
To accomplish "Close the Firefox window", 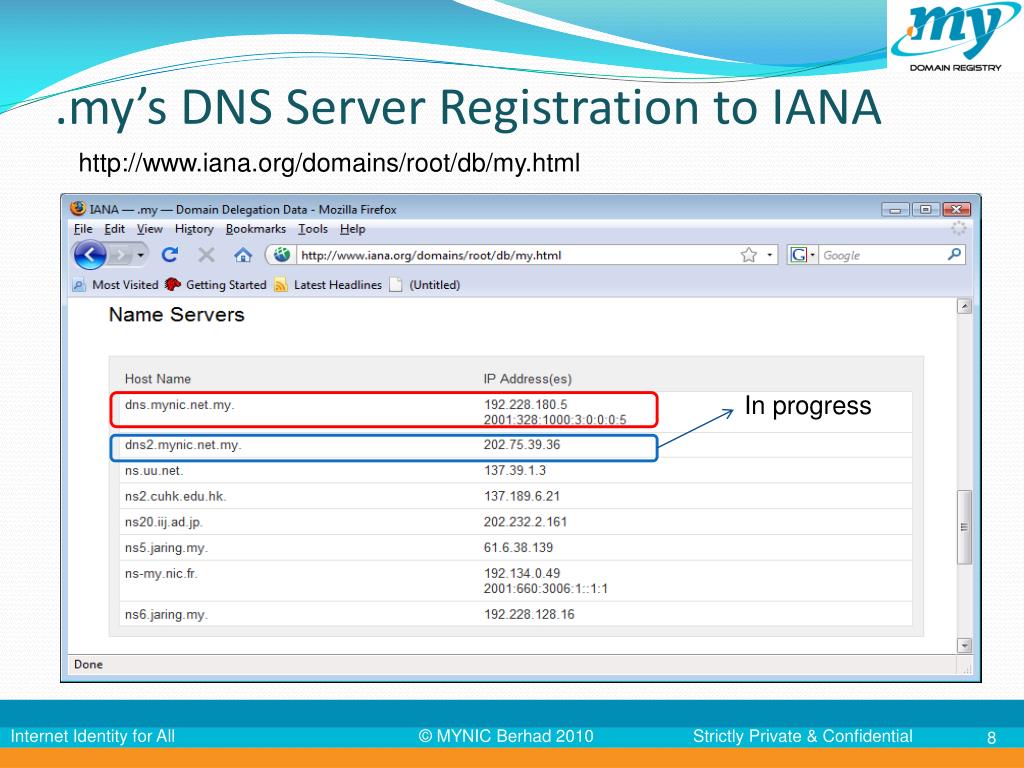I will pyautogui.click(x=956, y=209).
